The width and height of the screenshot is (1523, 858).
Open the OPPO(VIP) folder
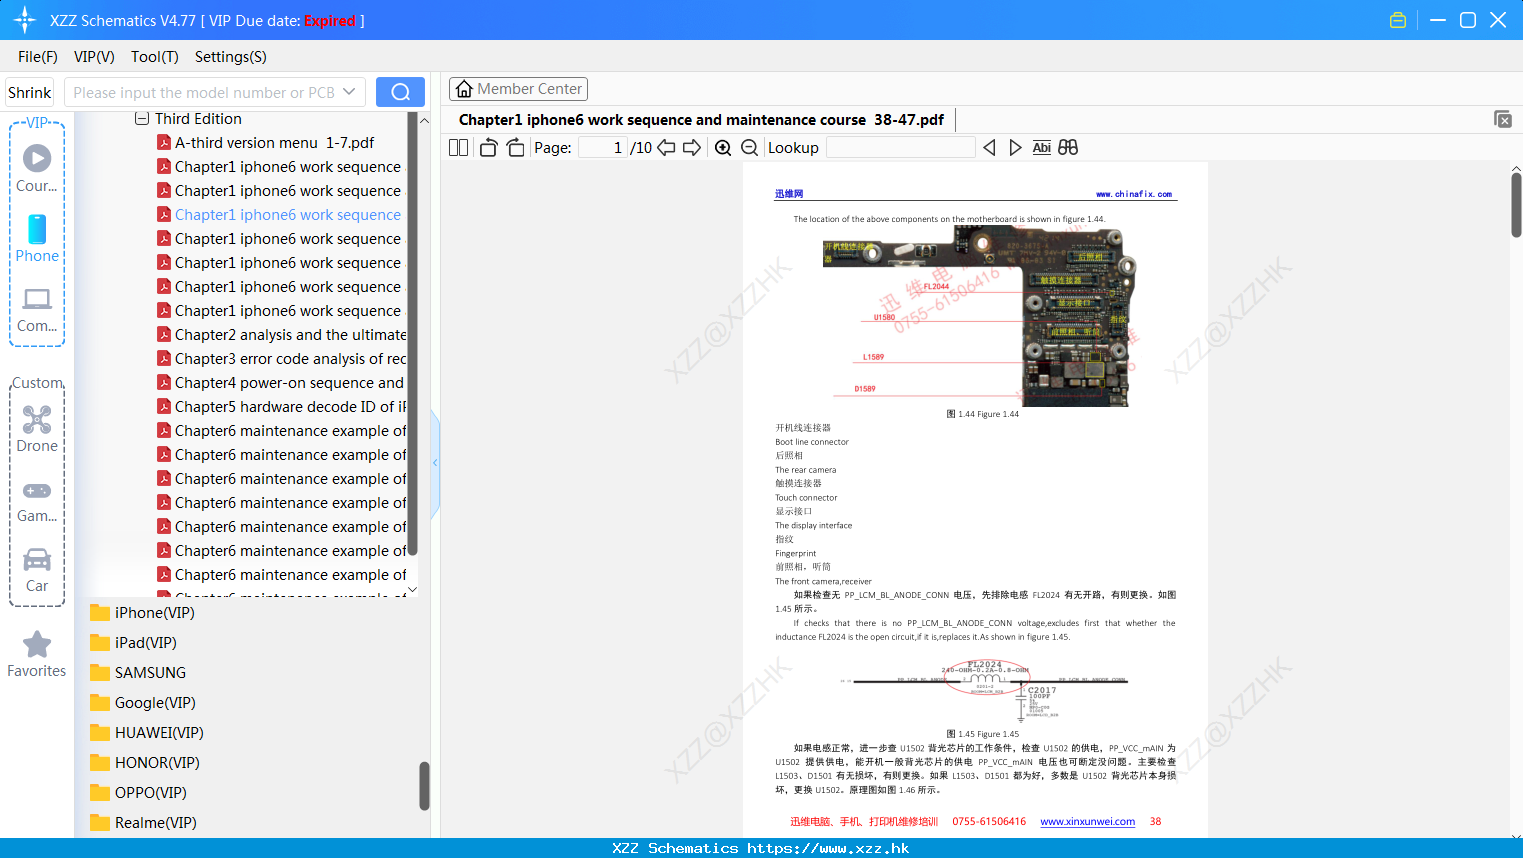click(138, 793)
